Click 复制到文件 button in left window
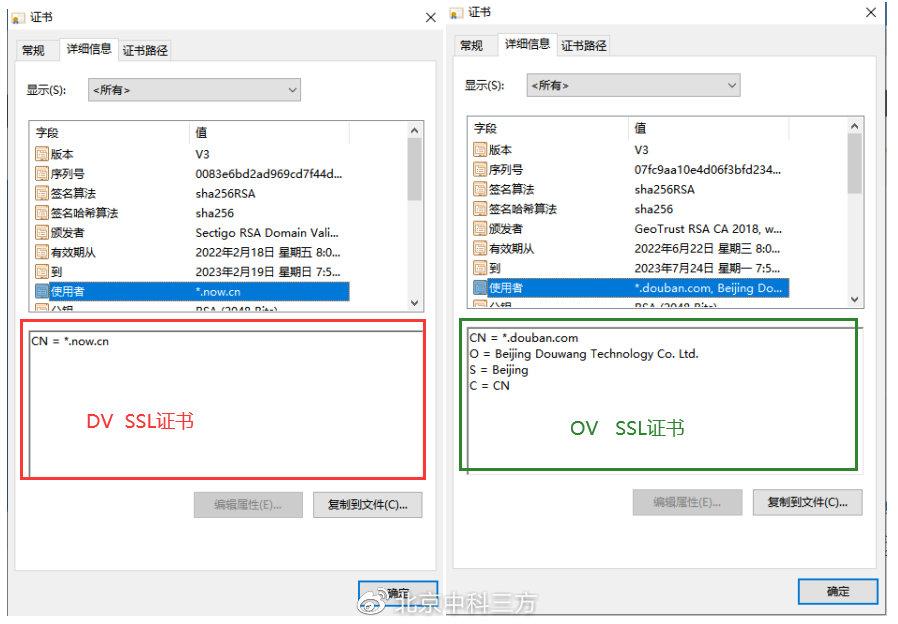The height and width of the screenshot is (624, 898). [x=368, y=505]
